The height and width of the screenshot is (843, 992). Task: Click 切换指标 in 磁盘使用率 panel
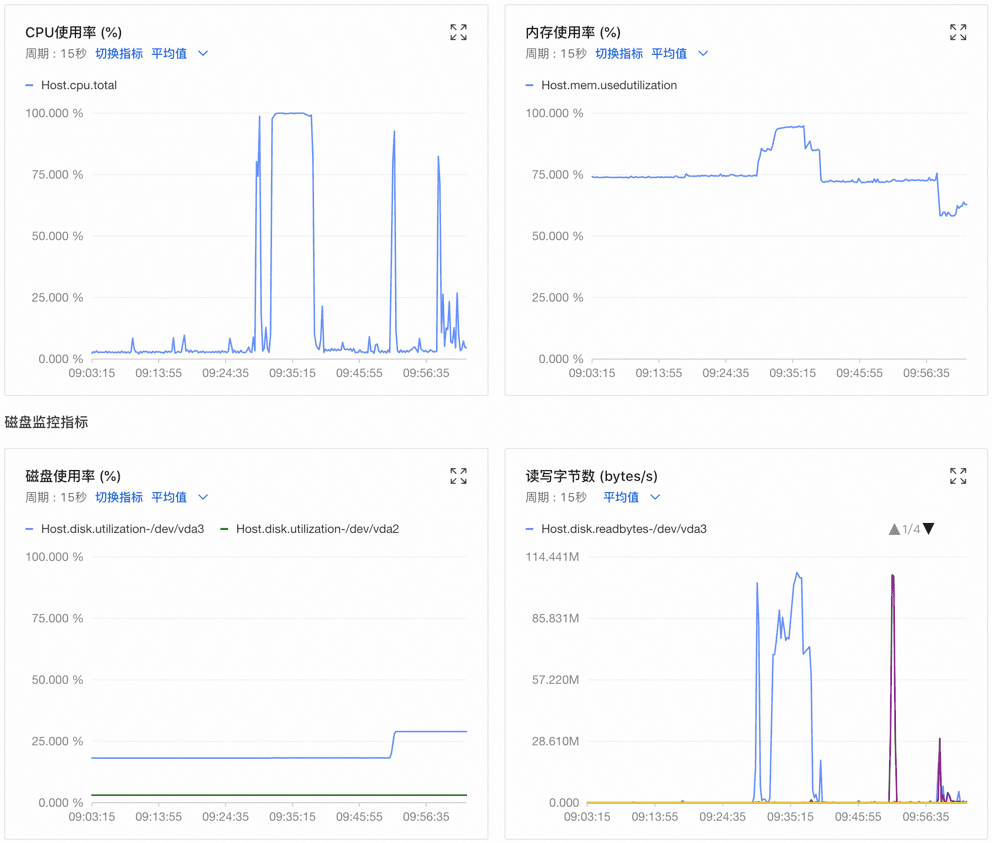119,497
